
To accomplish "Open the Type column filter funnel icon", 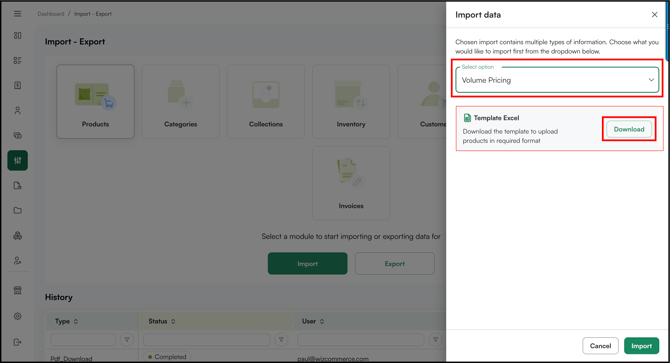I will click(127, 340).
